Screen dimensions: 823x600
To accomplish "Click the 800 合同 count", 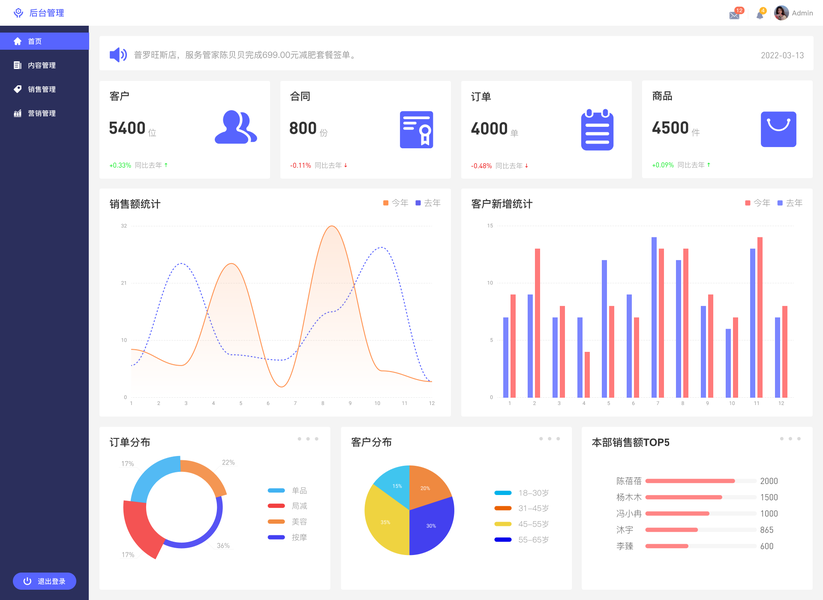I will [x=303, y=128].
